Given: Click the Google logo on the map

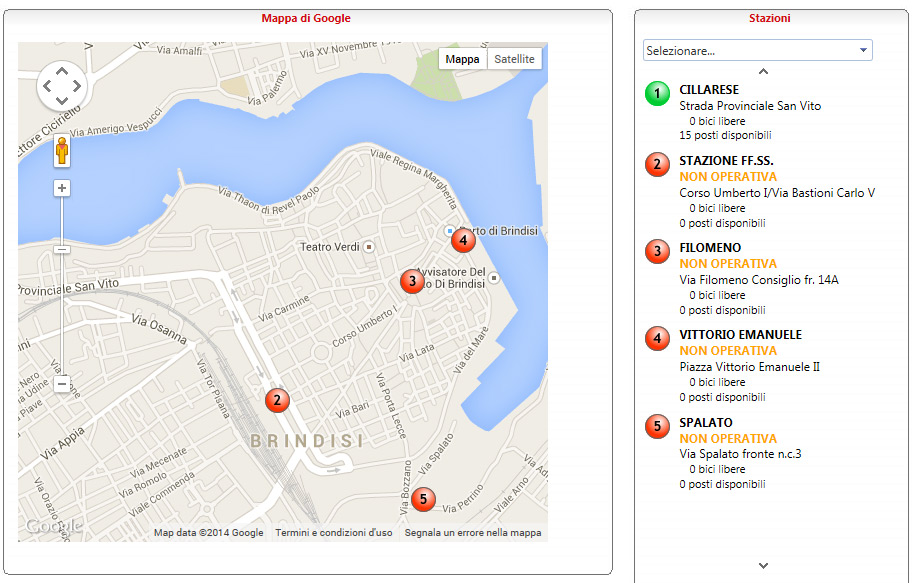Looking at the screenshot, I should click(53, 526).
